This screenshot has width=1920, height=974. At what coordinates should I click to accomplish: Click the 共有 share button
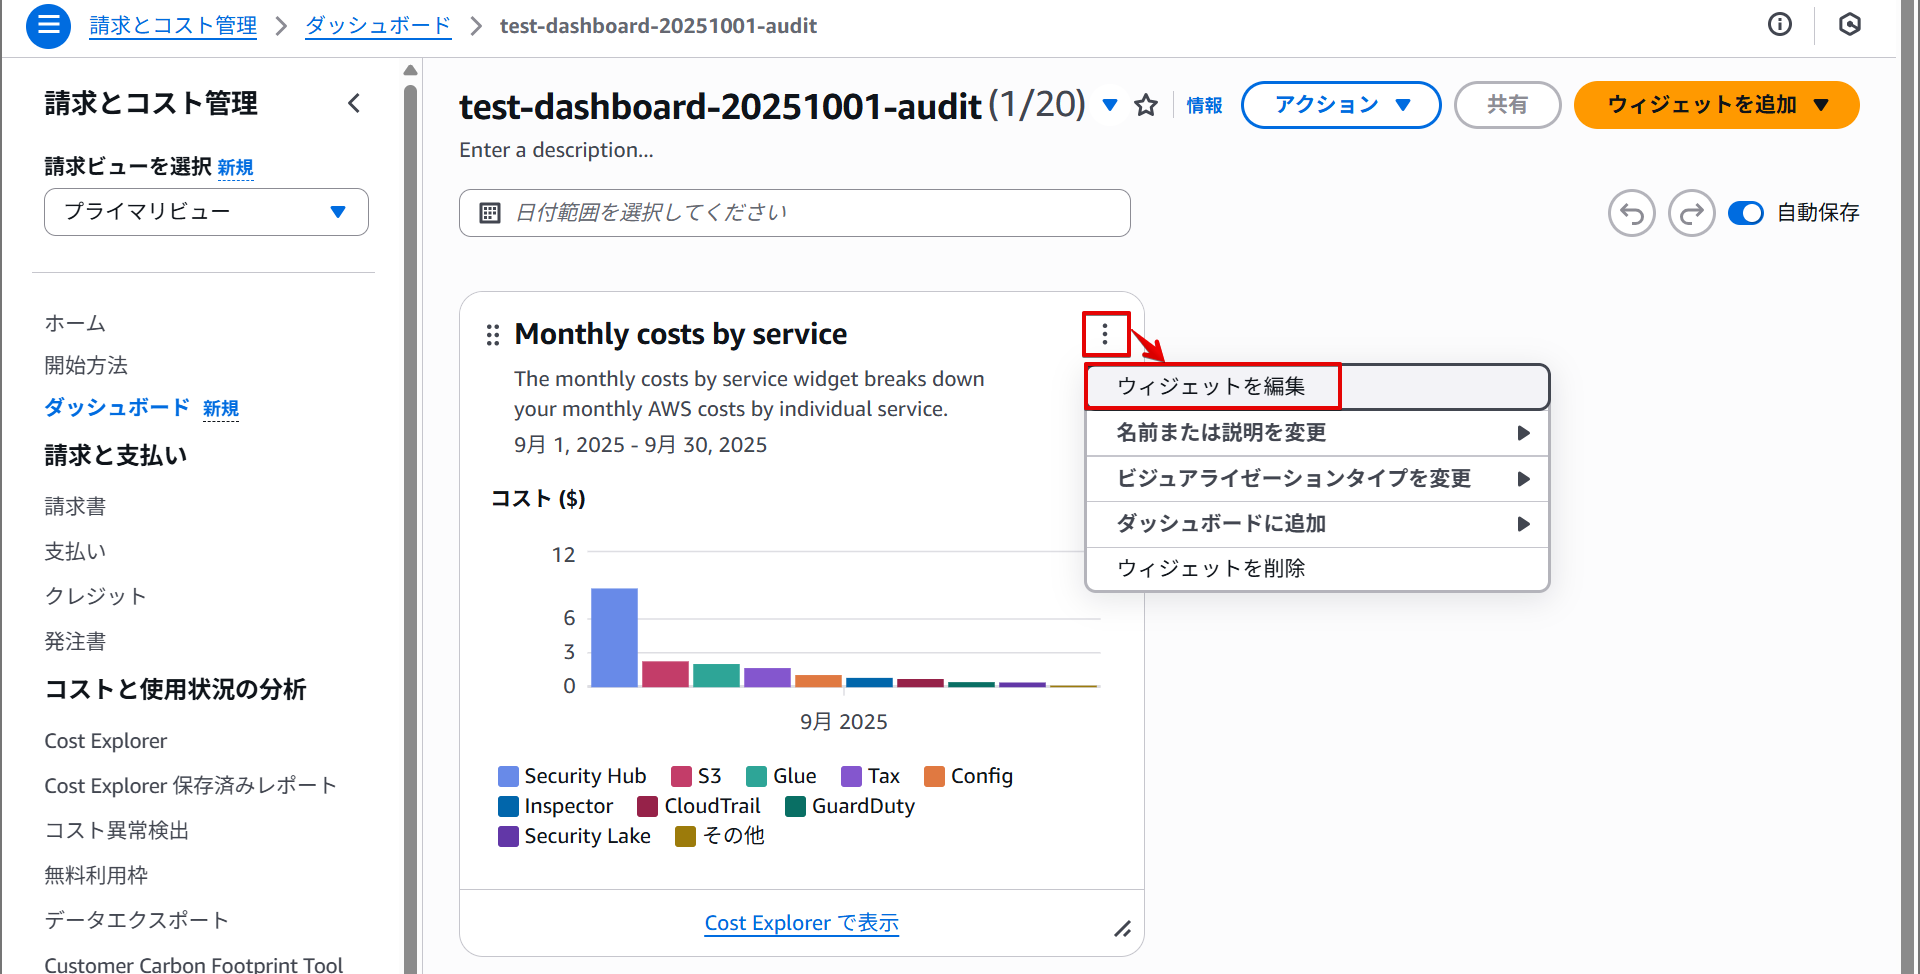point(1507,104)
